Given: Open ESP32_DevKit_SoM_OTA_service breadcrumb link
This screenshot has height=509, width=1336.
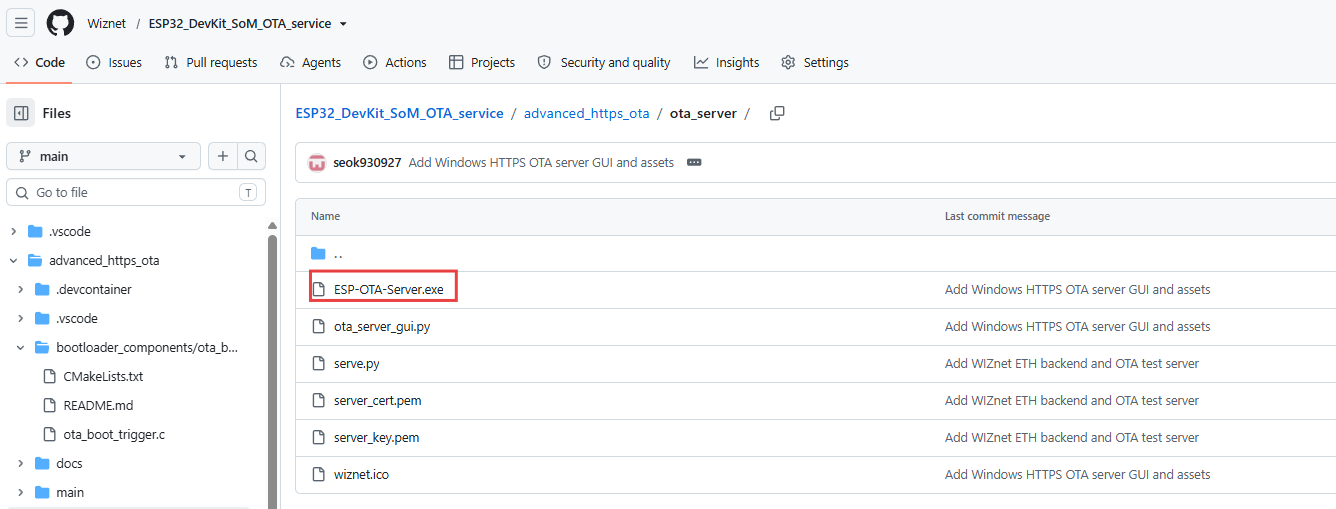Looking at the screenshot, I should [399, 113].
